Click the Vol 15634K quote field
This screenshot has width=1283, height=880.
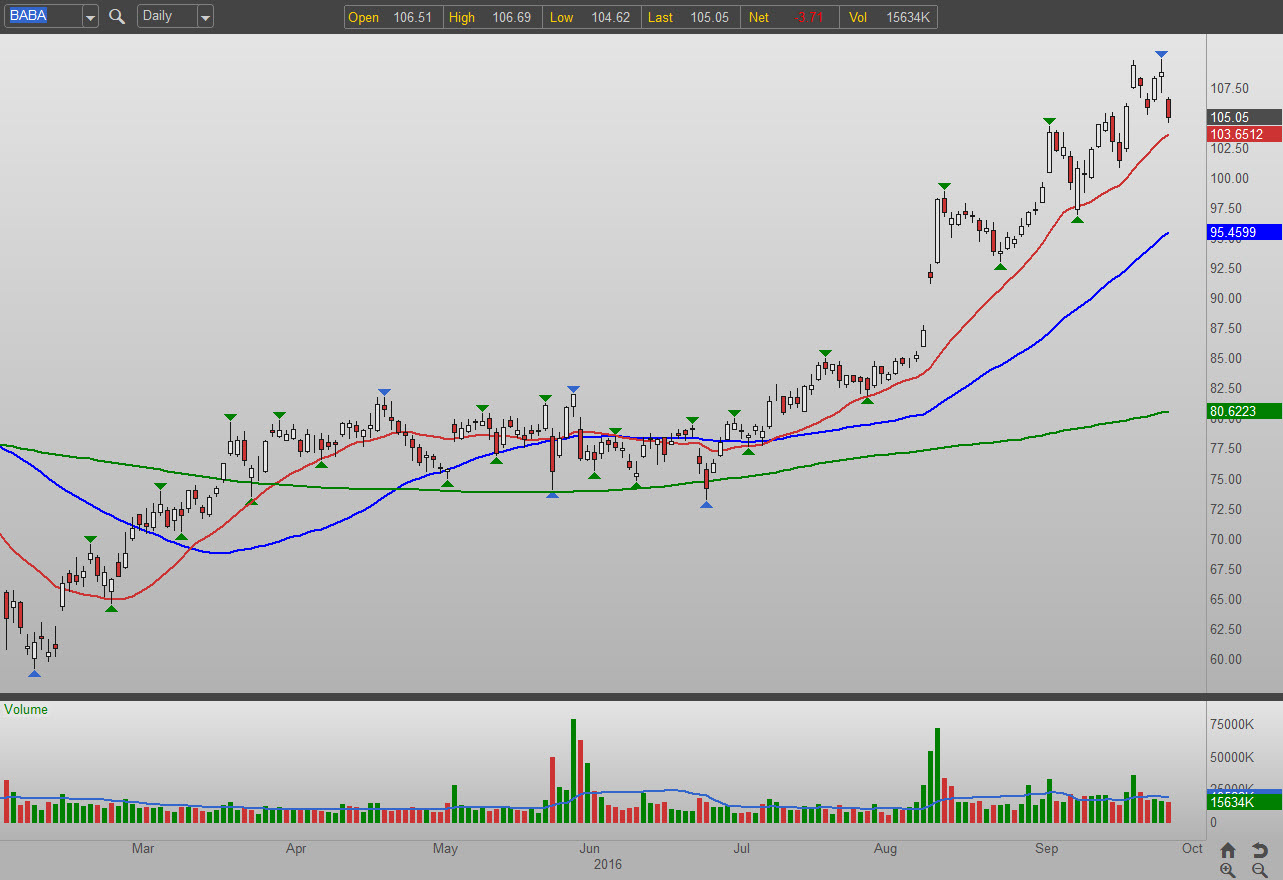888,17
